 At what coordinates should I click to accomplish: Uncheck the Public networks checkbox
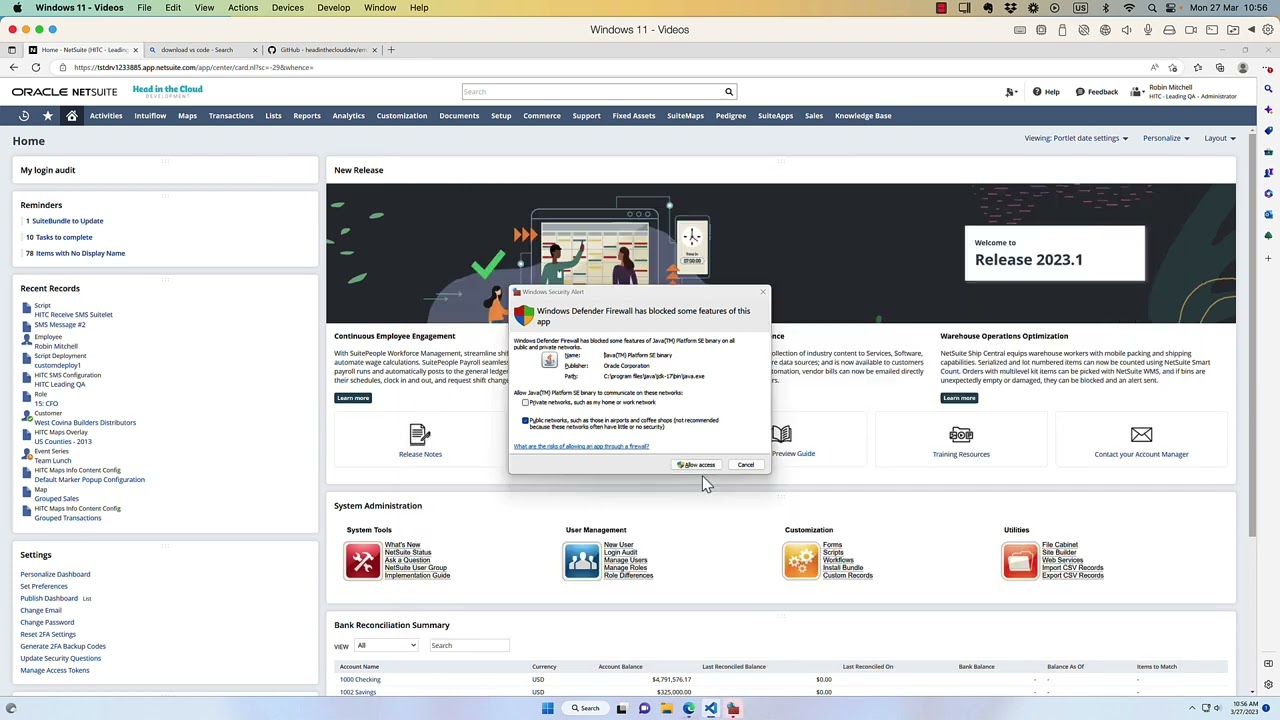(525, 421)
